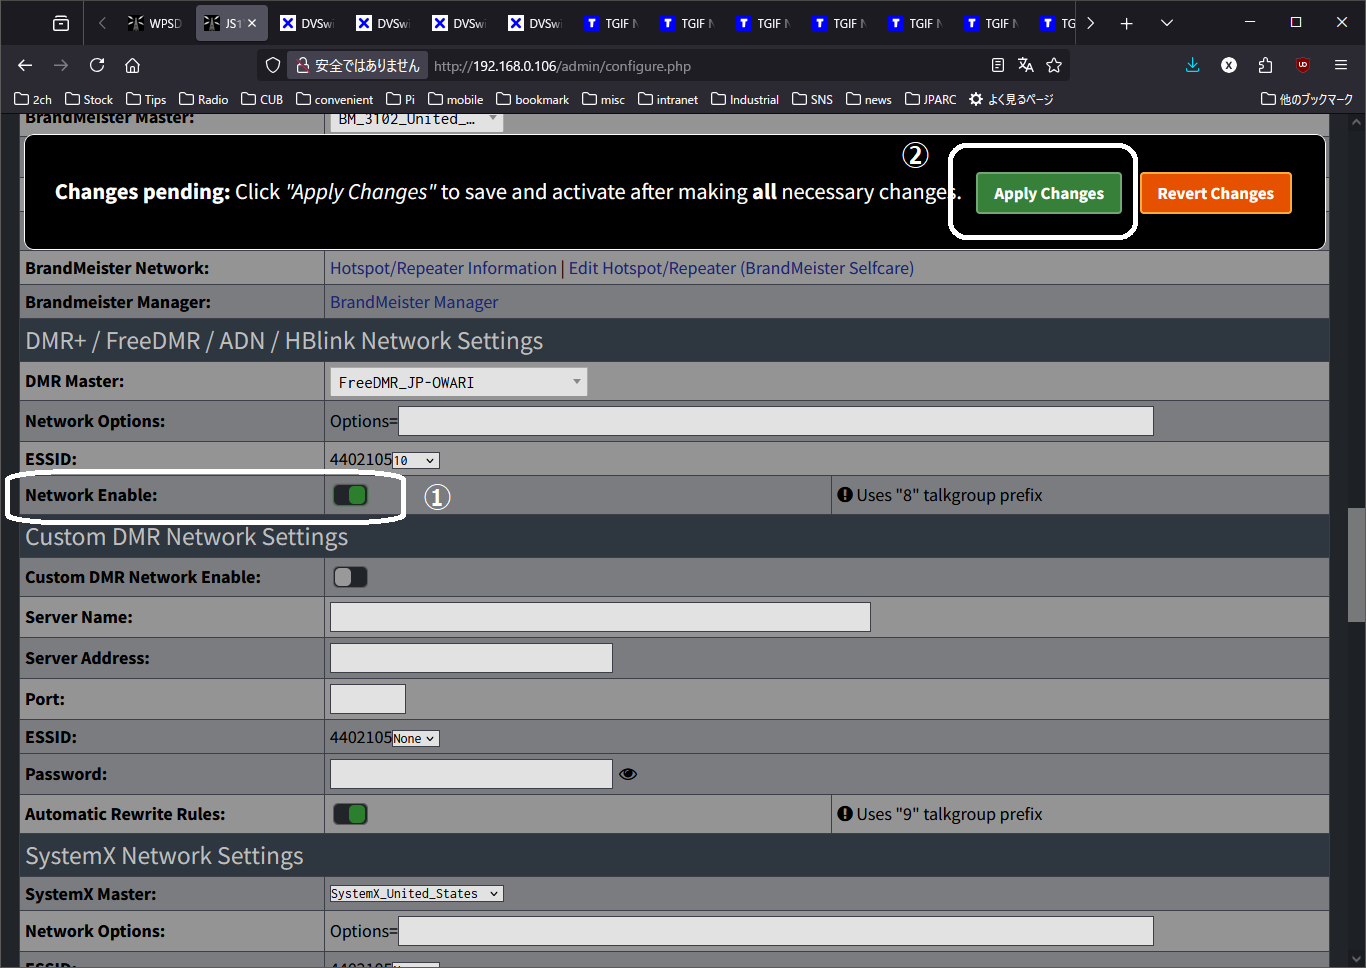
Task: Focus the Server Name field
Action: [x=600, y=617]
